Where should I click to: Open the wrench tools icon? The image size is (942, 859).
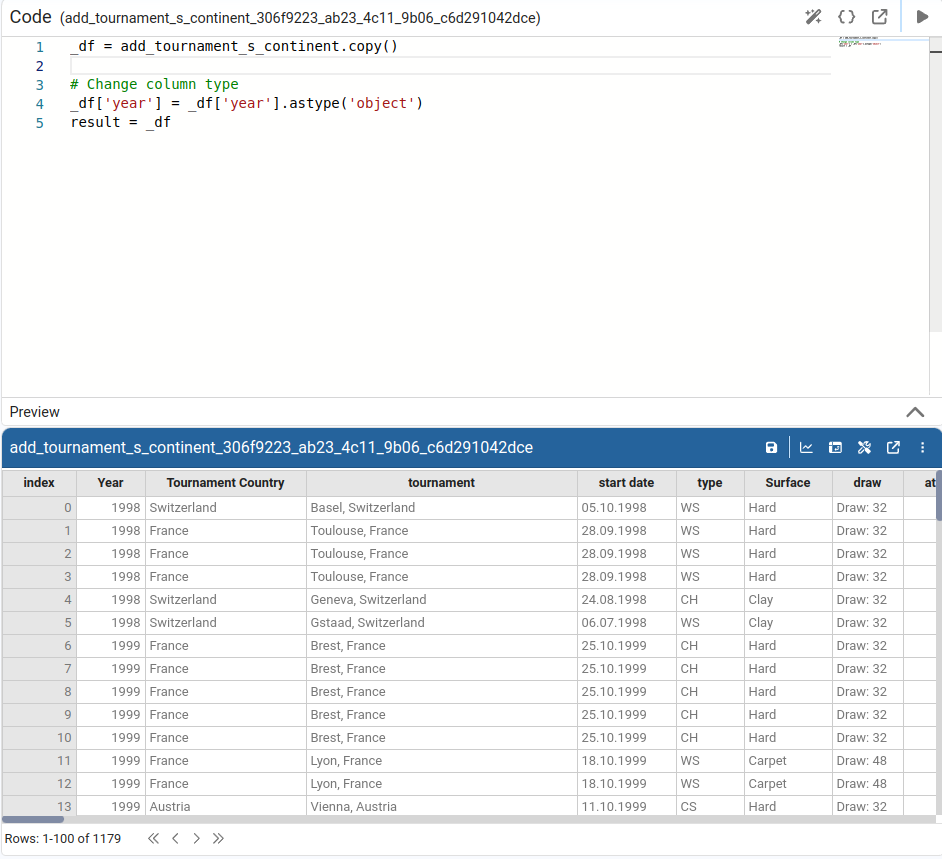click(x=864, y=448)
